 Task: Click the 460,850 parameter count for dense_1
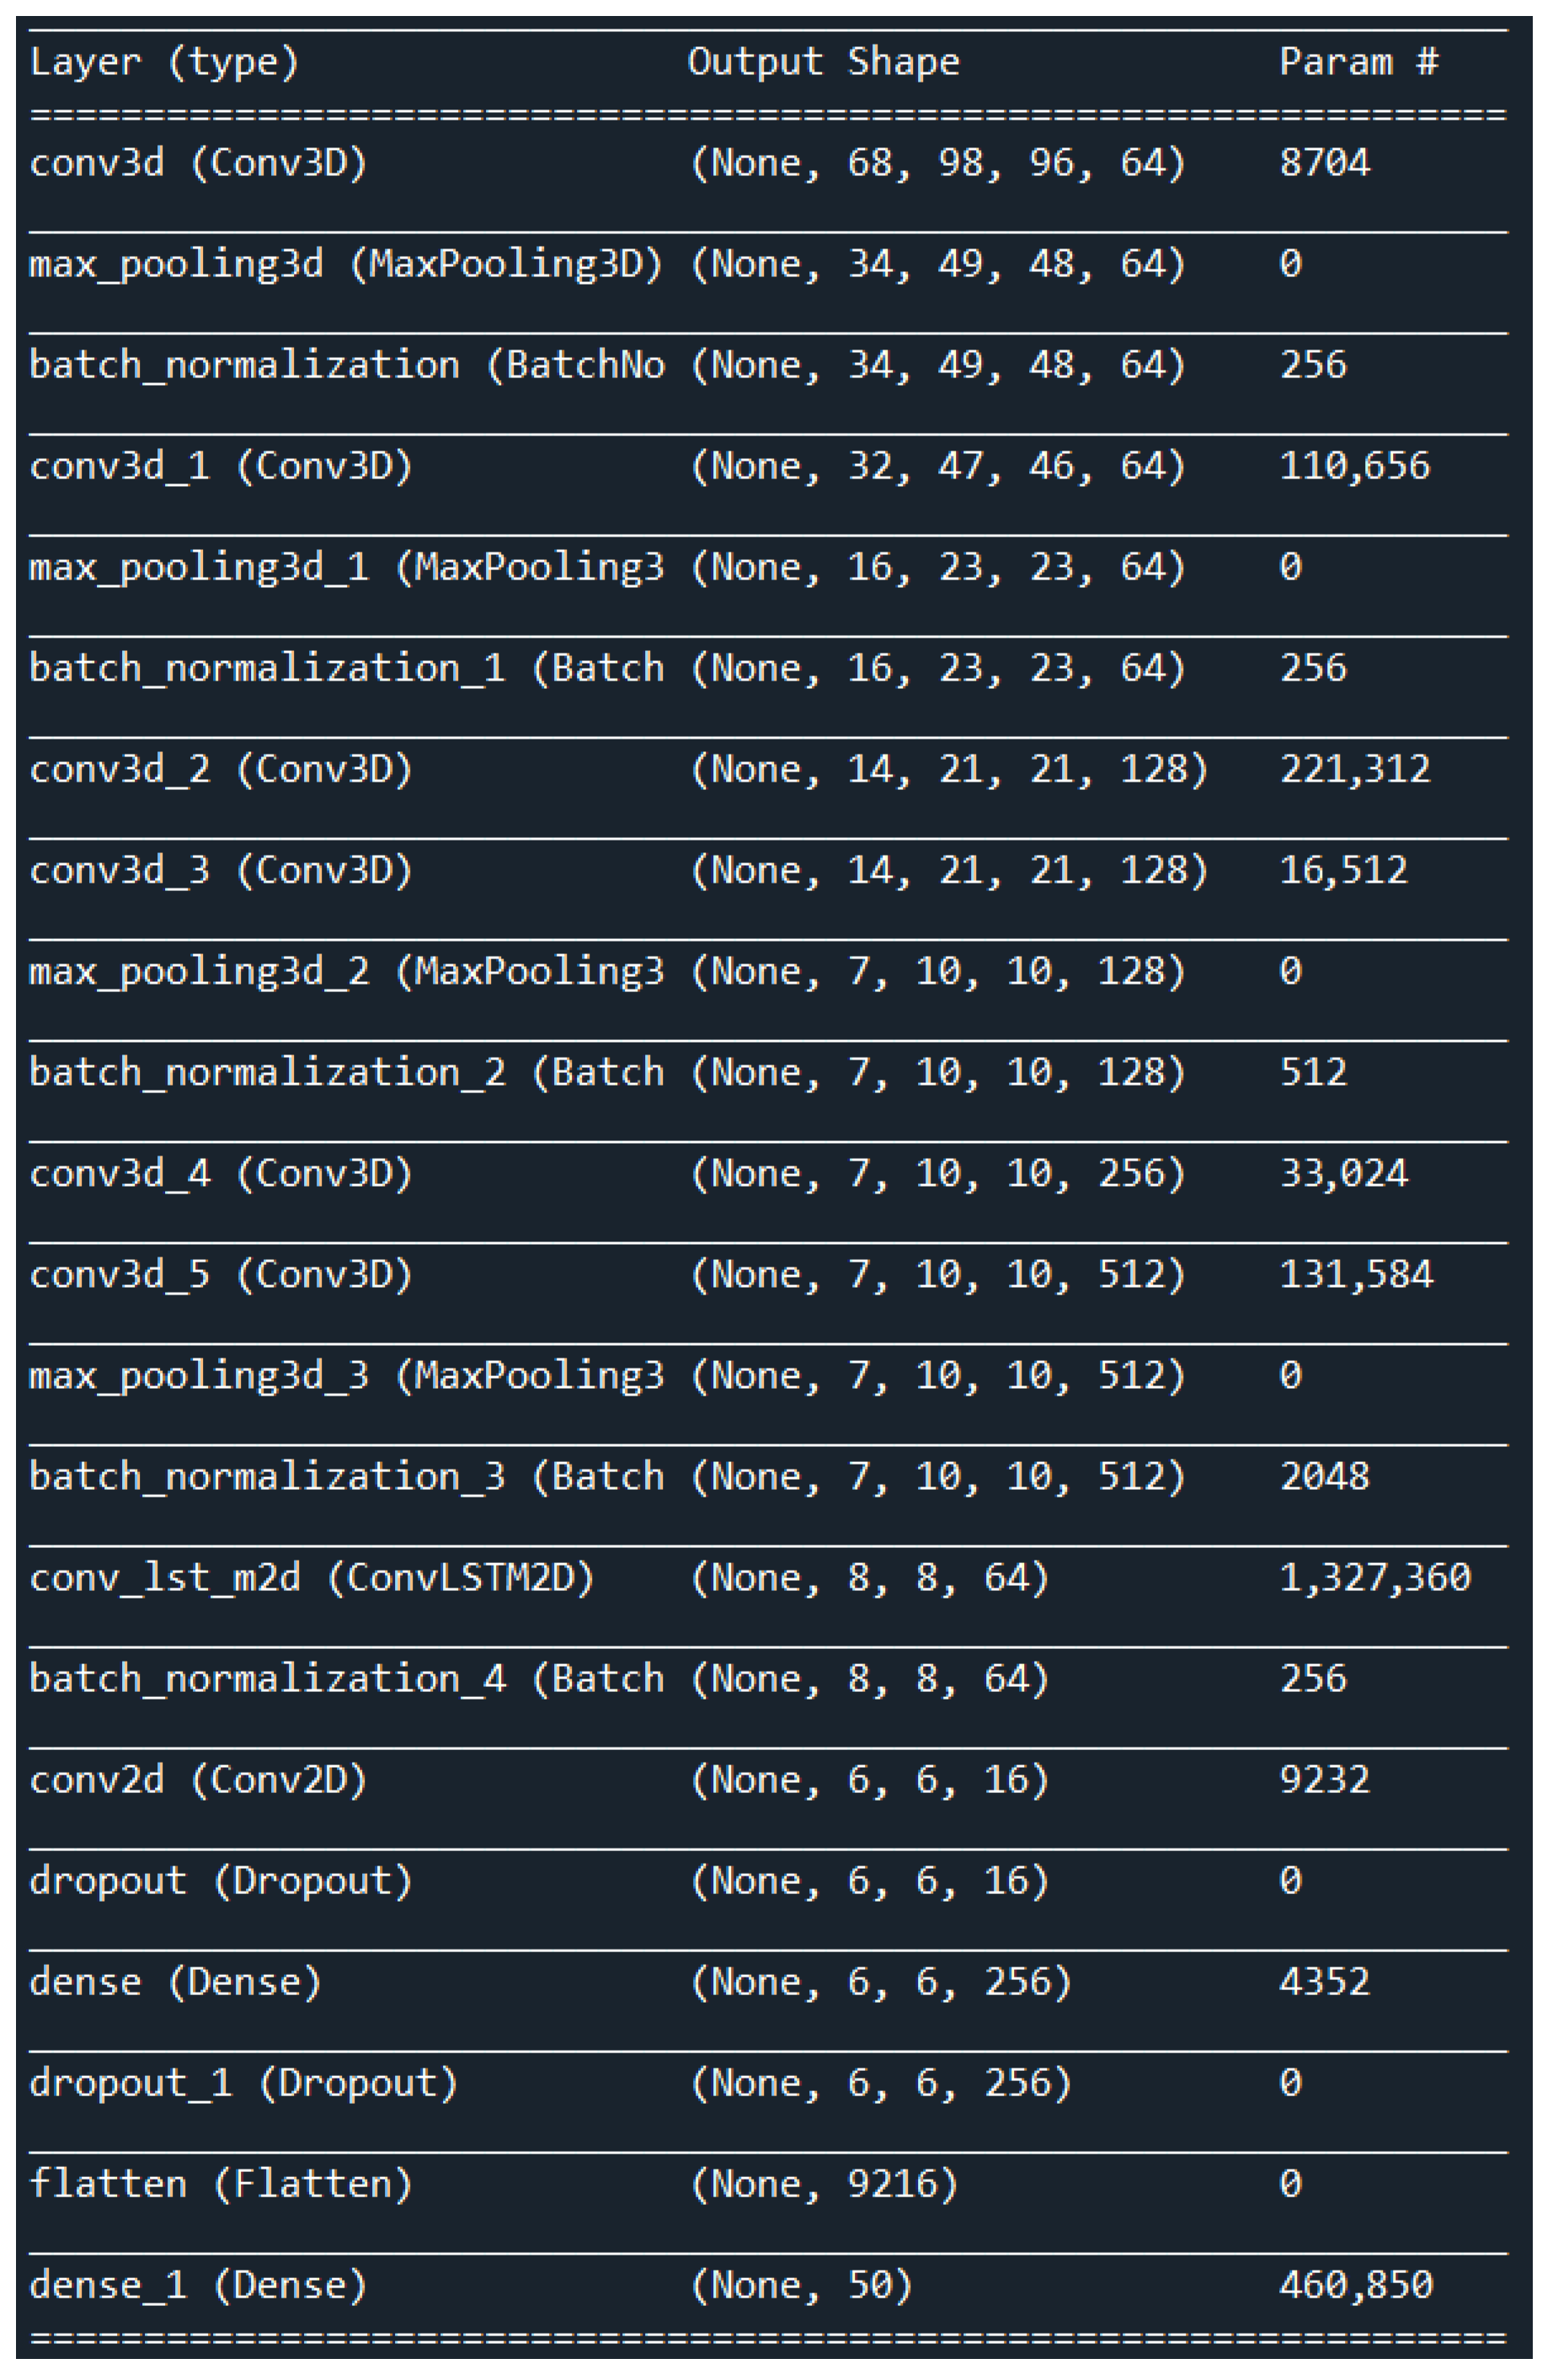[1355, 2285]
